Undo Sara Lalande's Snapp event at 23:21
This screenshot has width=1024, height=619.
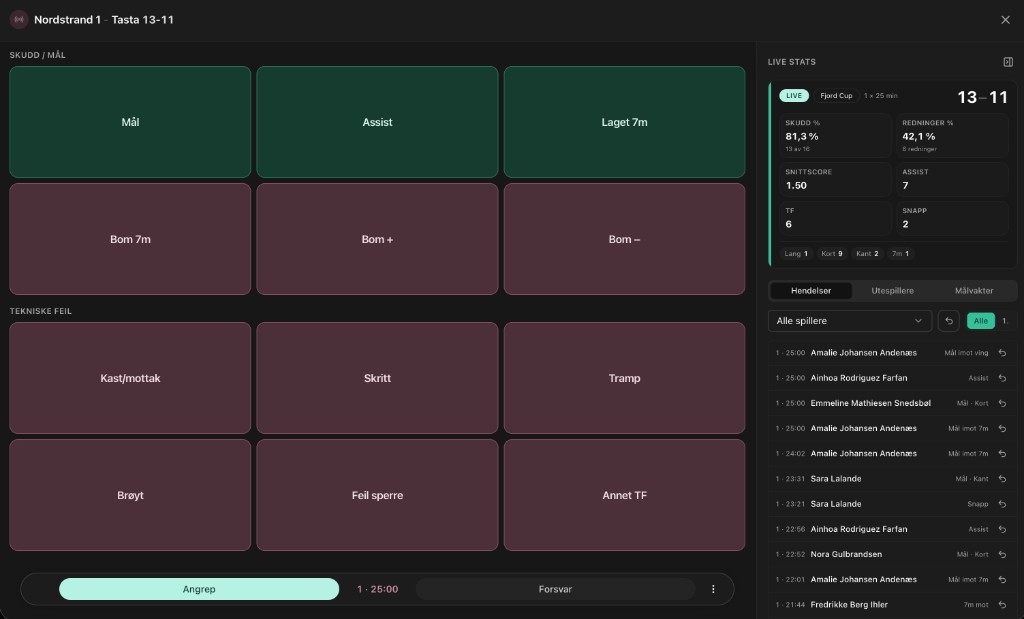[1002, 504]
